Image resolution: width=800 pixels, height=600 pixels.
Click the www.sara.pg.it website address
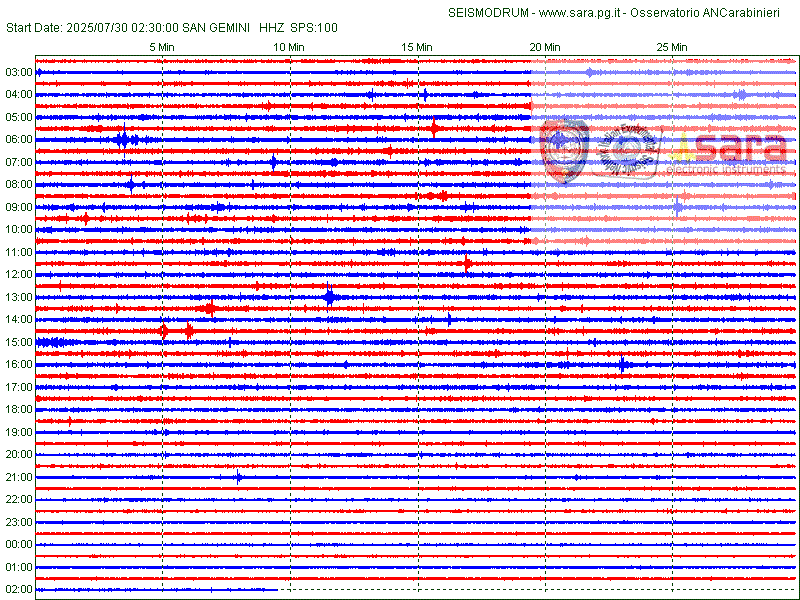pyautogui.click(x=579, y=13)
